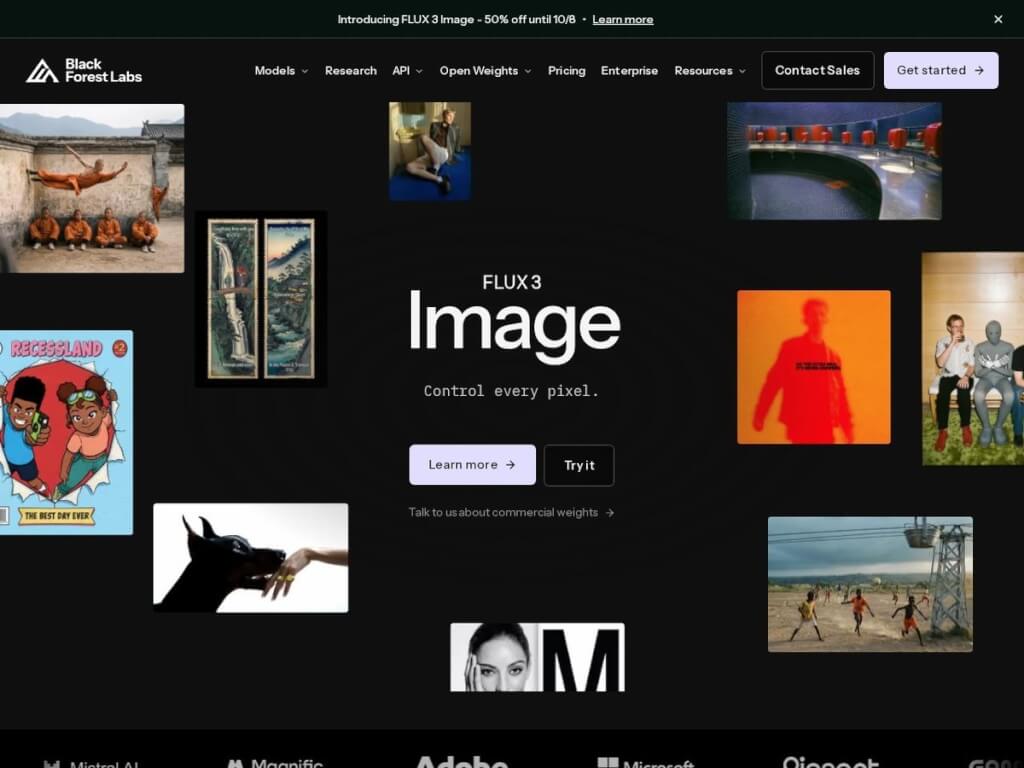Image resolution: width=1024 pixels, height=768 pixels.
Task: Click the Microsoft logo in partner strip
Action: [646, 763]
